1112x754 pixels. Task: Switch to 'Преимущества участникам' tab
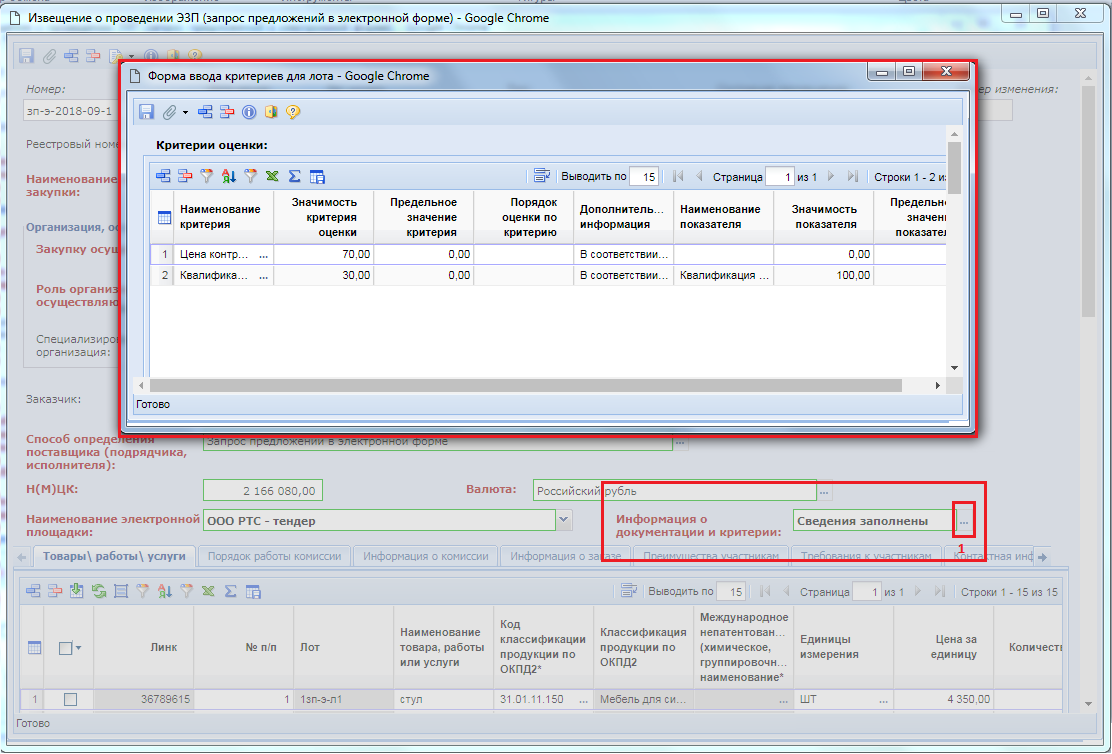click(x=709, y=556)
